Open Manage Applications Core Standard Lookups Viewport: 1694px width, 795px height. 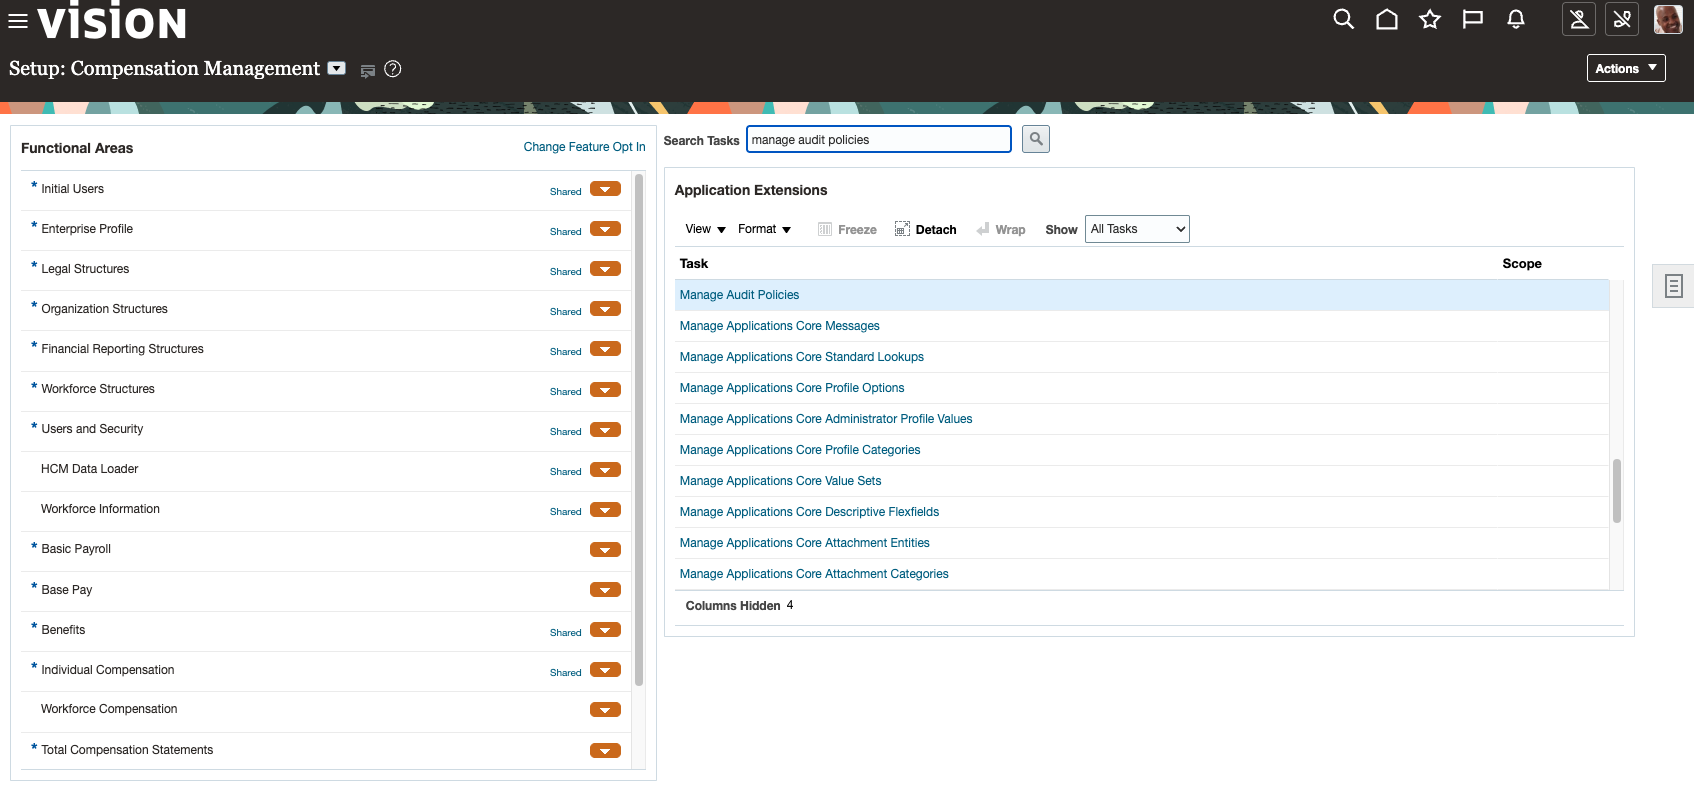[x=801, y=357]
